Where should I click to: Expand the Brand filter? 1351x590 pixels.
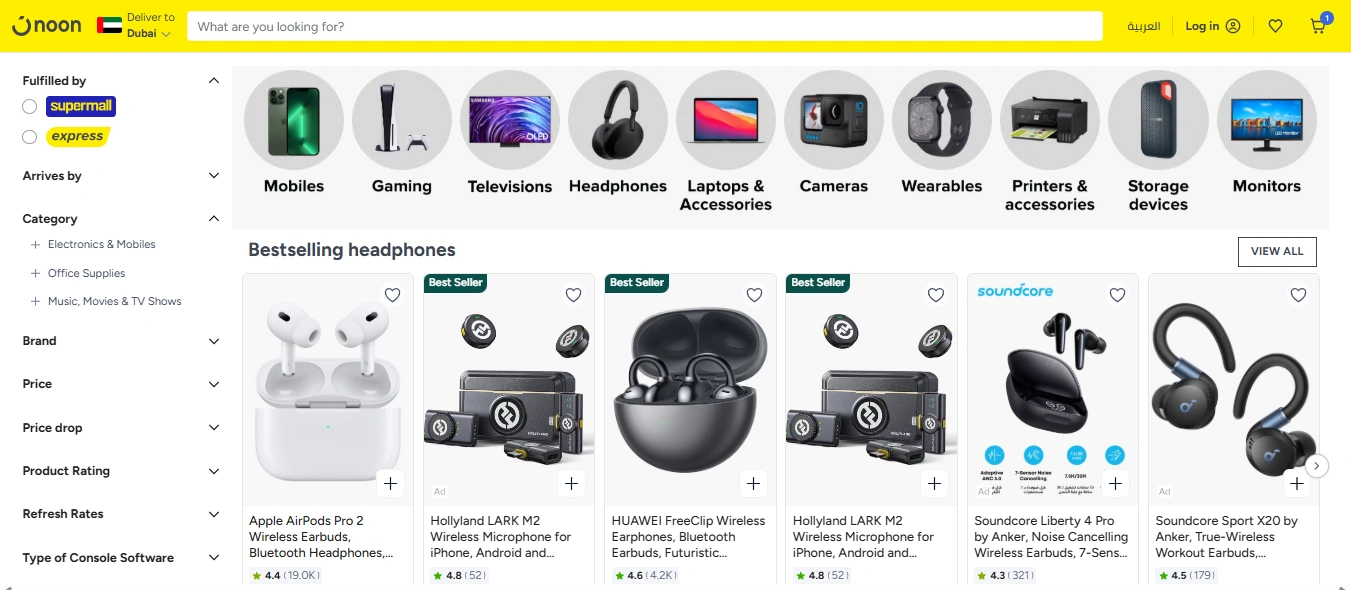[x=120, y=341]
